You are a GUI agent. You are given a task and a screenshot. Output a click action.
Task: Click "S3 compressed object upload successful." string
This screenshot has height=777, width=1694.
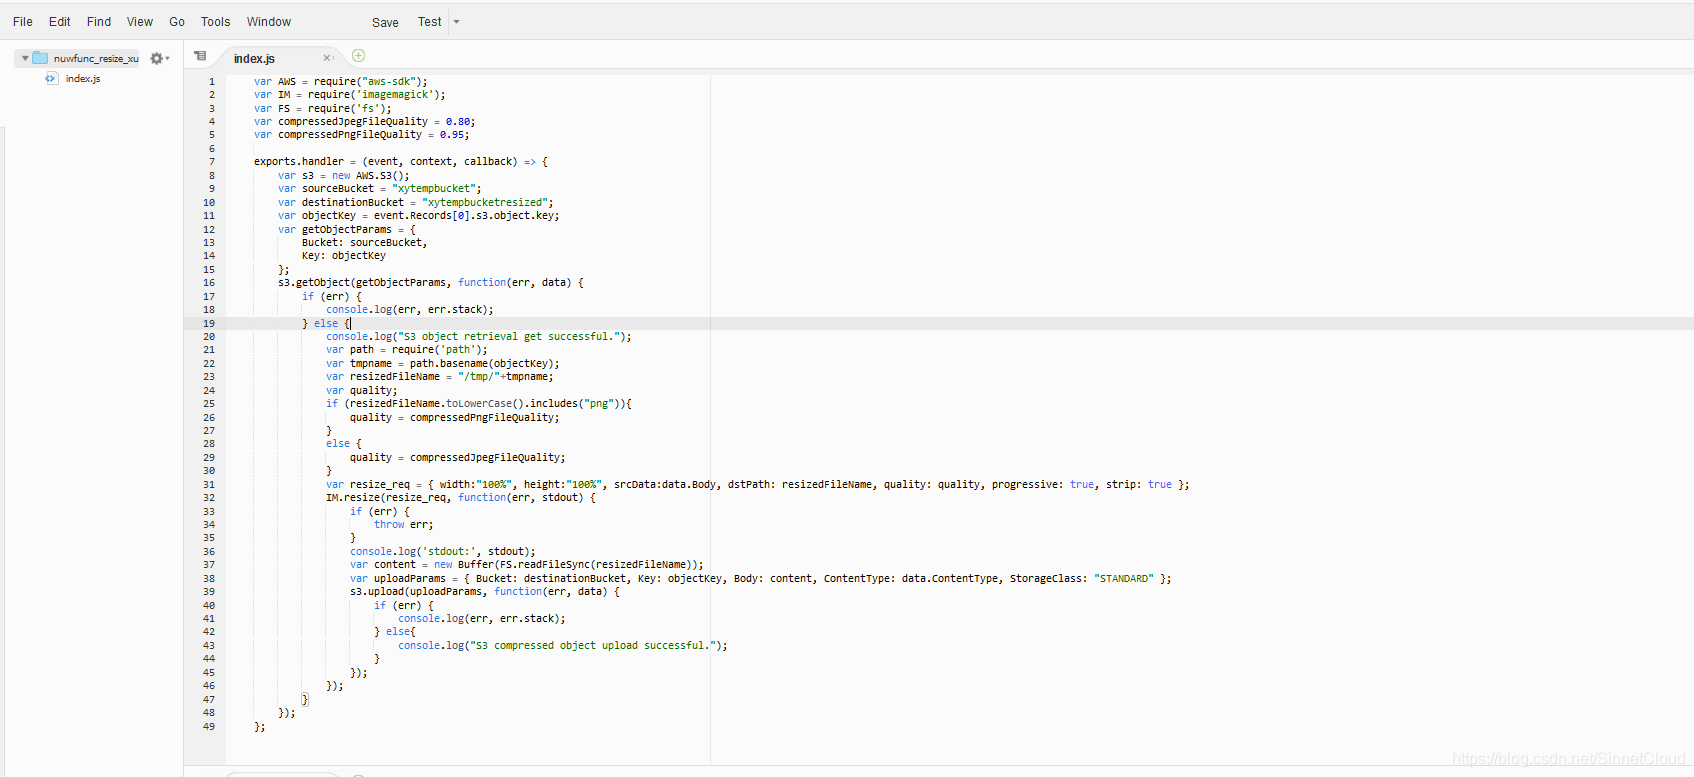[593, 646]
